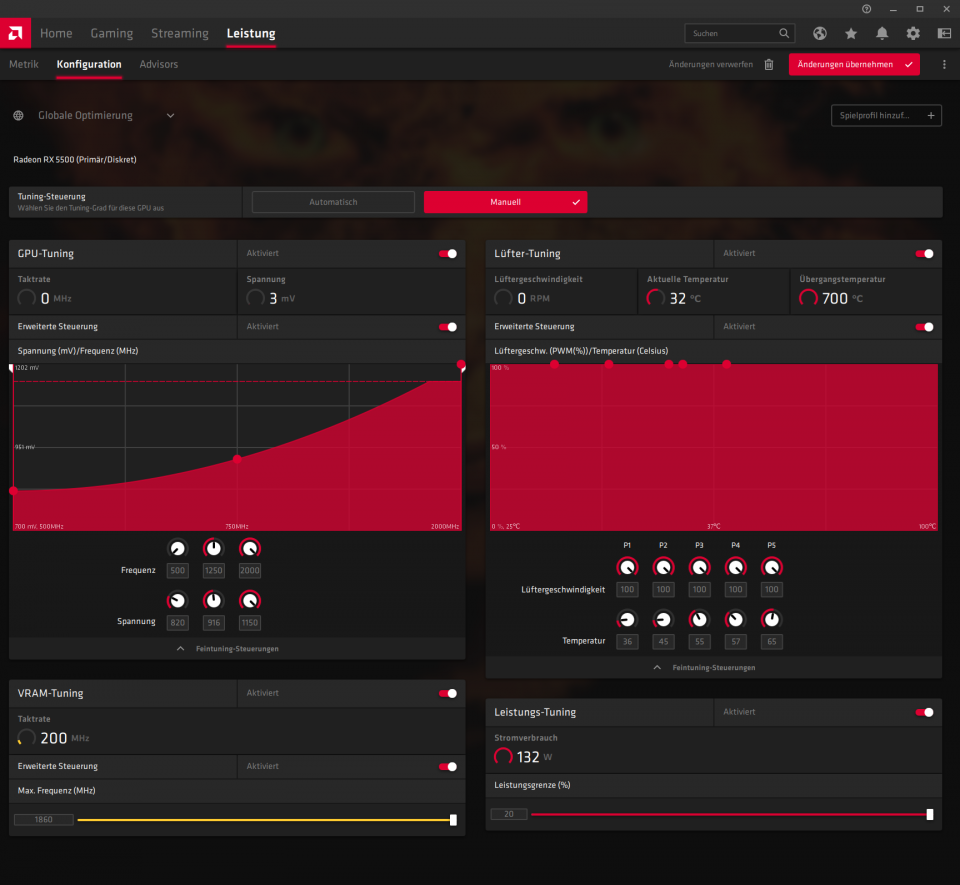Click the globe icon beside Globale Optimierung
This screenshot has width=960, height=885.
pyautogui.click(x=18, y=115)
